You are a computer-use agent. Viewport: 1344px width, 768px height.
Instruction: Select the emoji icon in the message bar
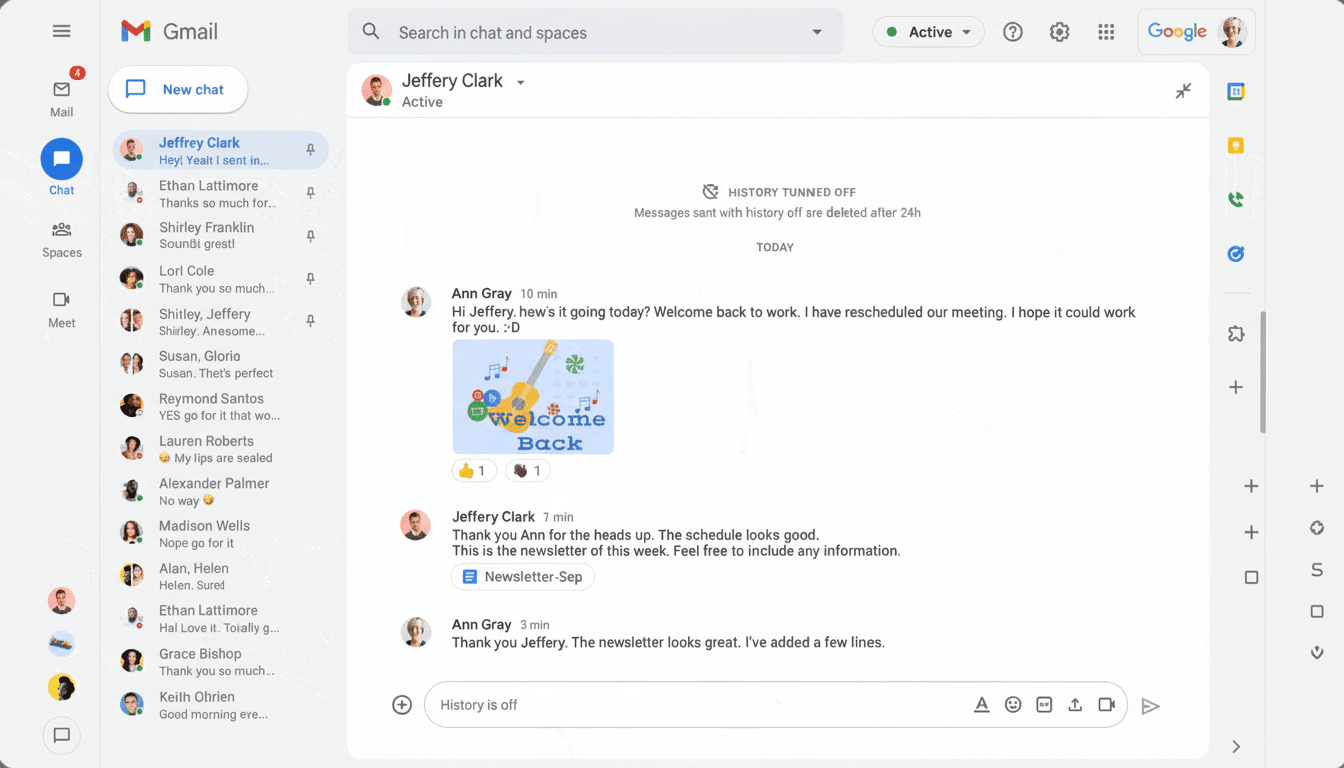pos(1013,704)
